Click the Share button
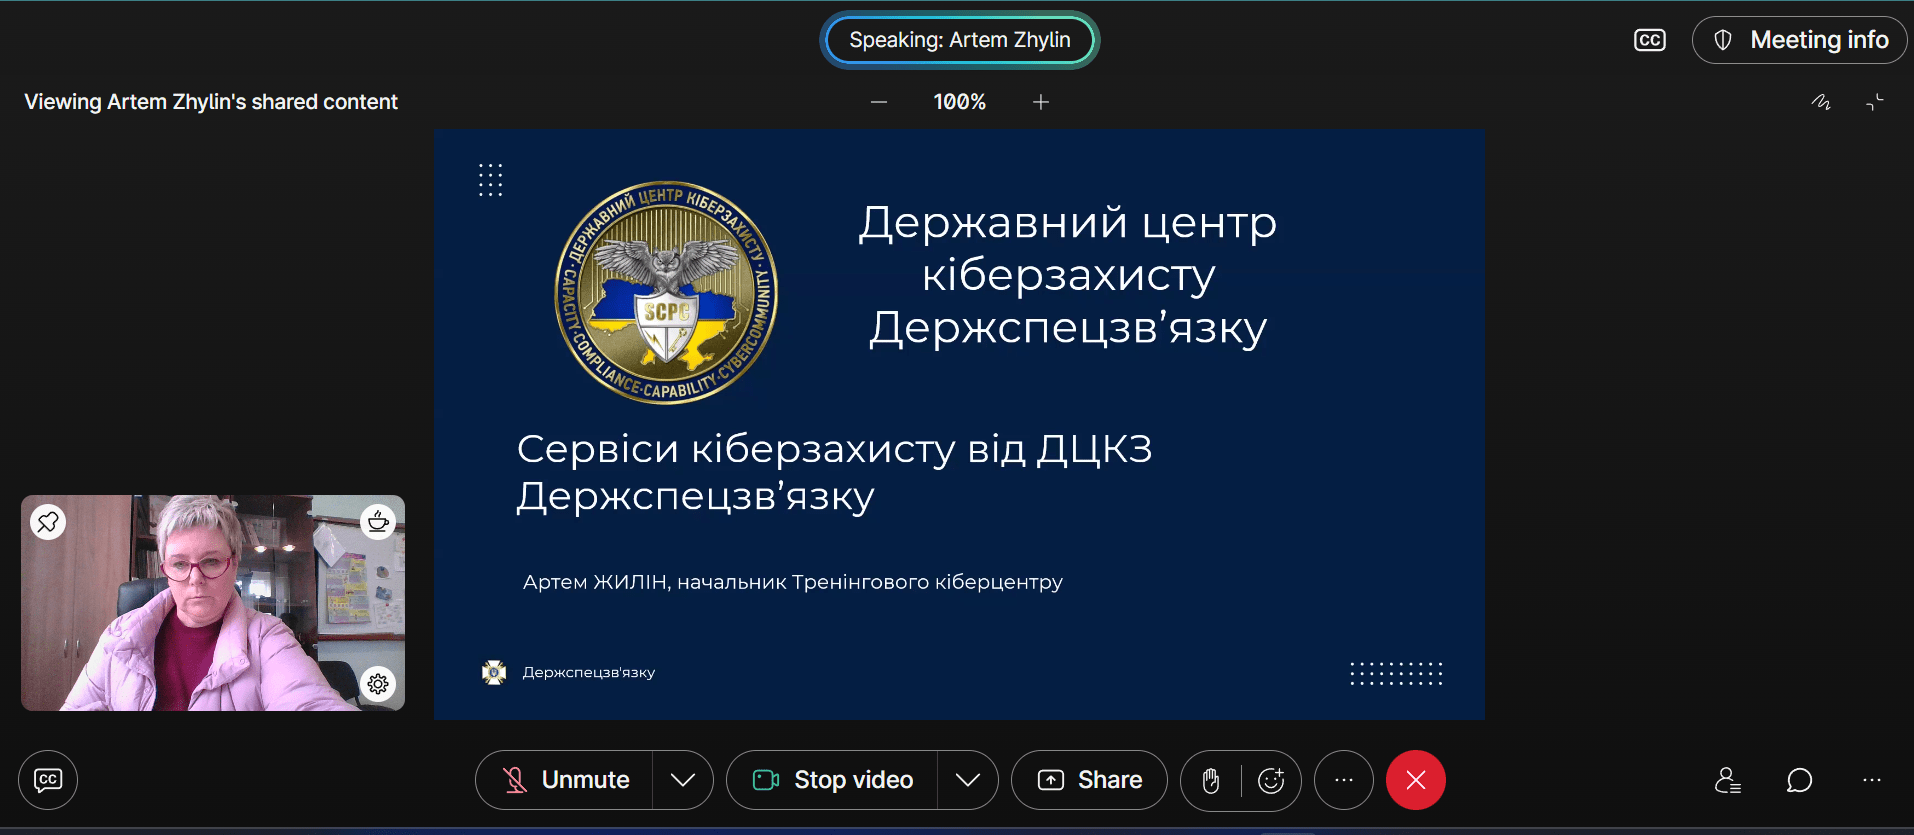The height and width of the screenshot is (835, 1914). pos(1089,780)
